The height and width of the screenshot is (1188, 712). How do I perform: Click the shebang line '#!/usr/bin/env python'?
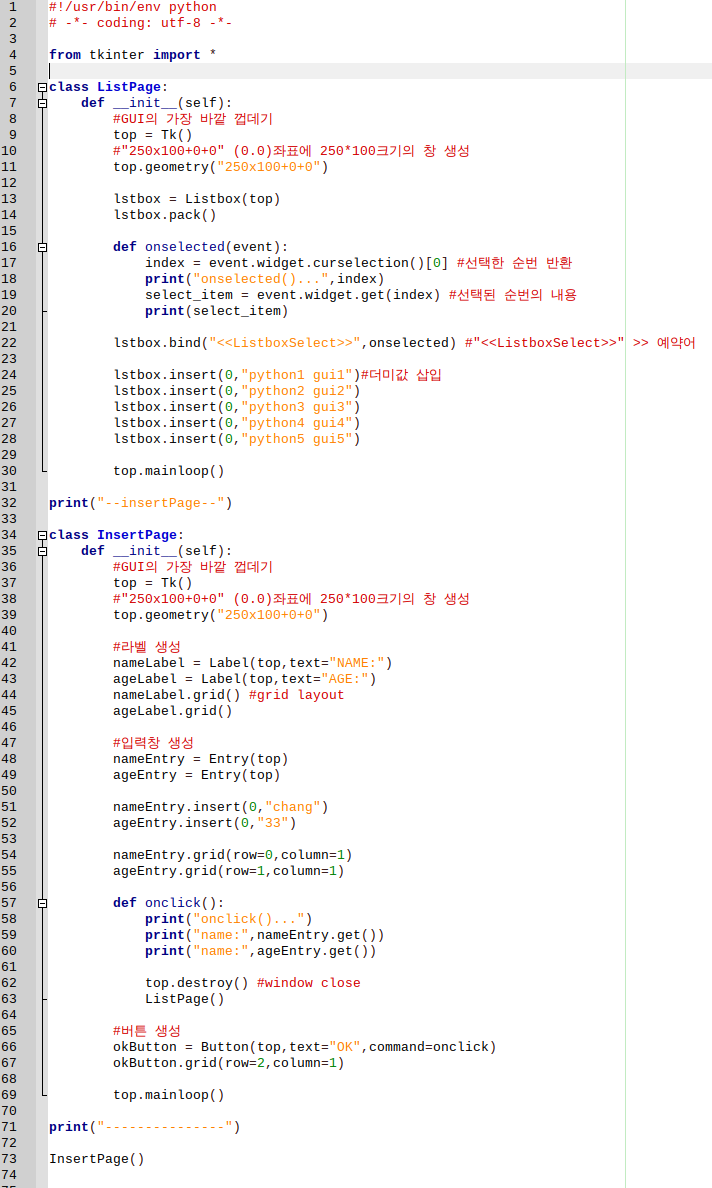[x=133, y=7]
